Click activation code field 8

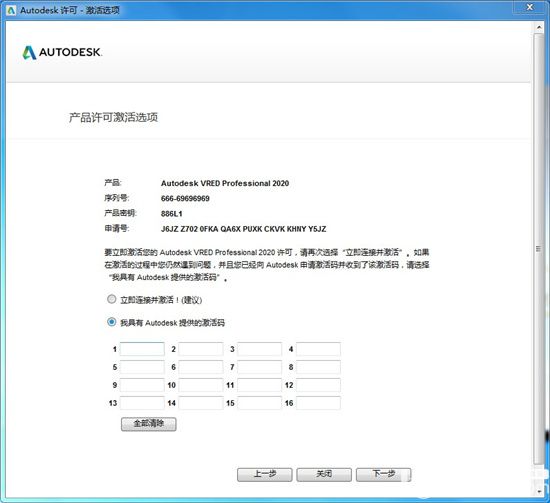[318, 367]
